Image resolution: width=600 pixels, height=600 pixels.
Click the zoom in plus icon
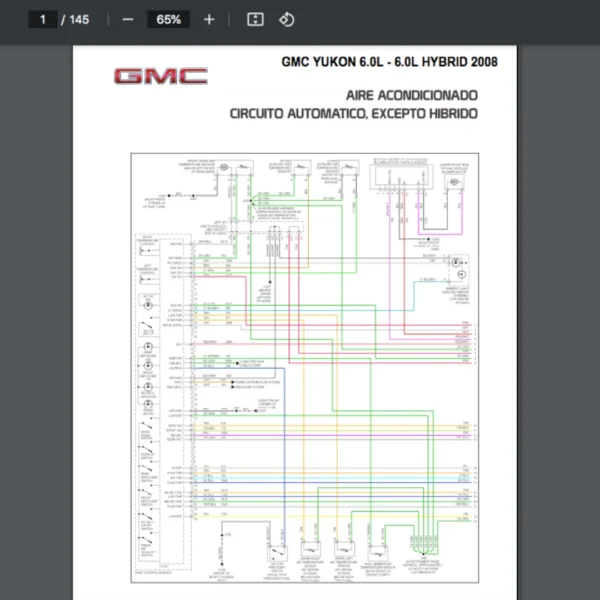tap(209, 19)
